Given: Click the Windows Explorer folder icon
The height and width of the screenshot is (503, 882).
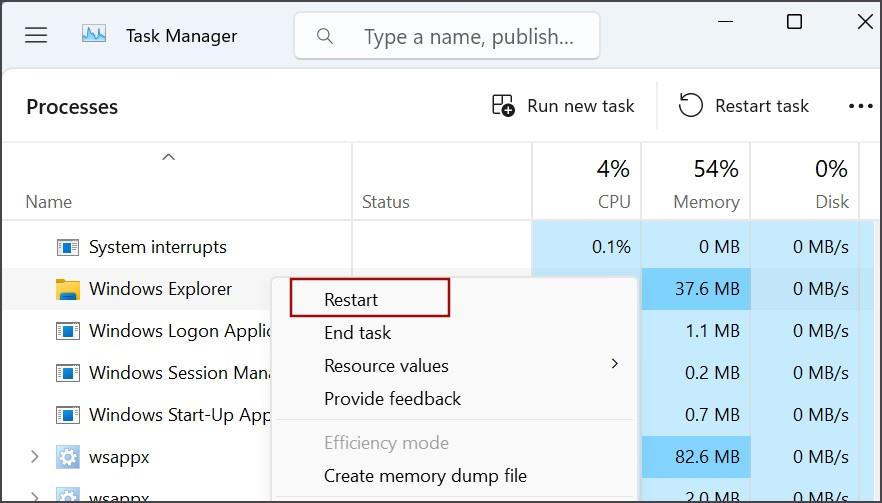Looking at the screenshot, I should (x=68, y=289).
